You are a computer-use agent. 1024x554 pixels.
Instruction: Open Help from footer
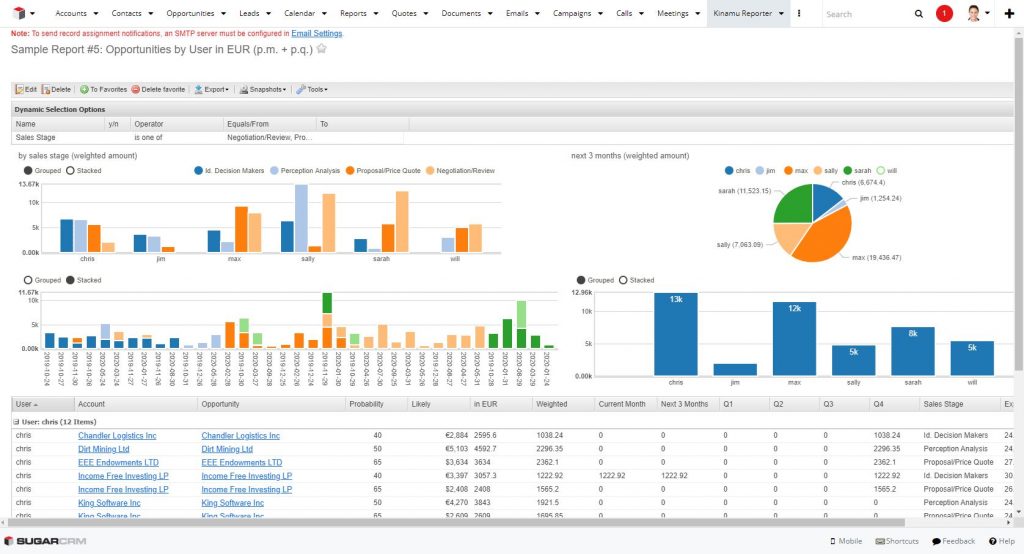click(1002, 541)
